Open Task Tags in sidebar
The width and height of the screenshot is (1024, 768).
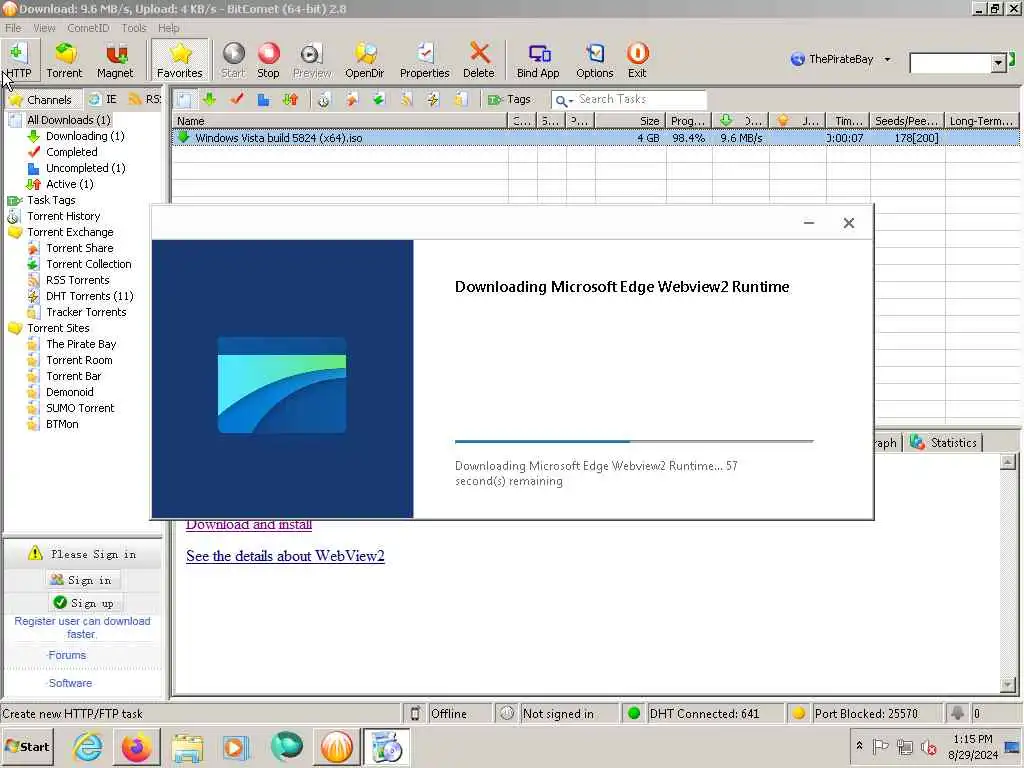click(x=51, y=200)
